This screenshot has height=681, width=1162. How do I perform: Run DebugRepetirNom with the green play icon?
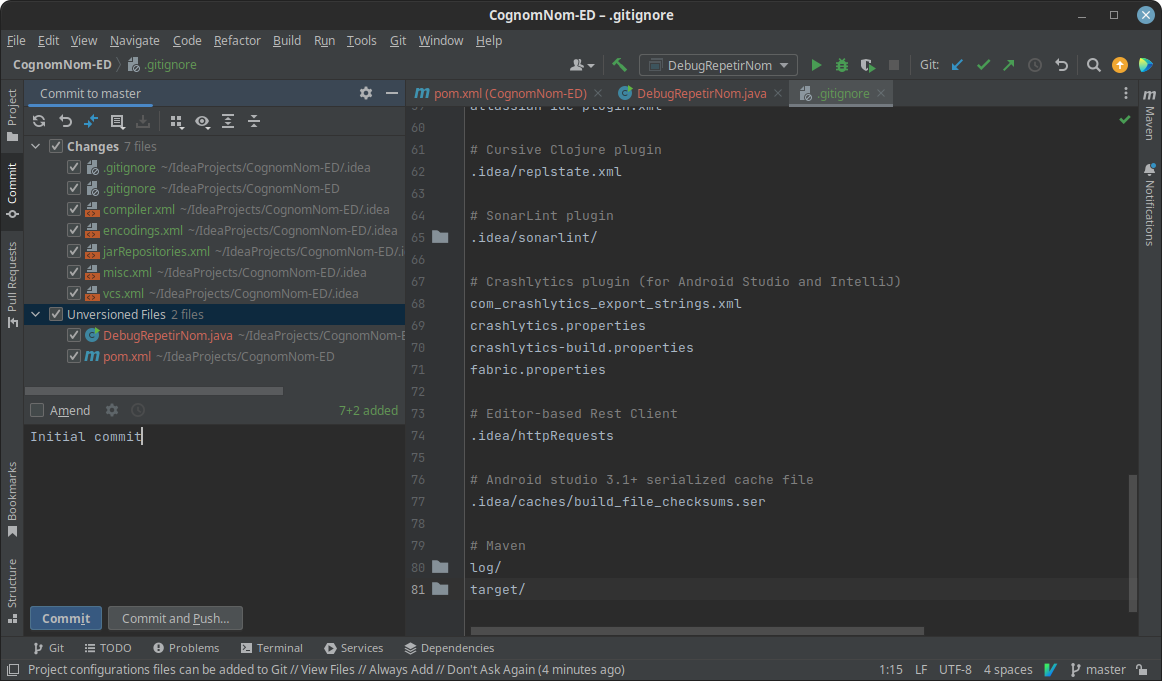point(816,65)
